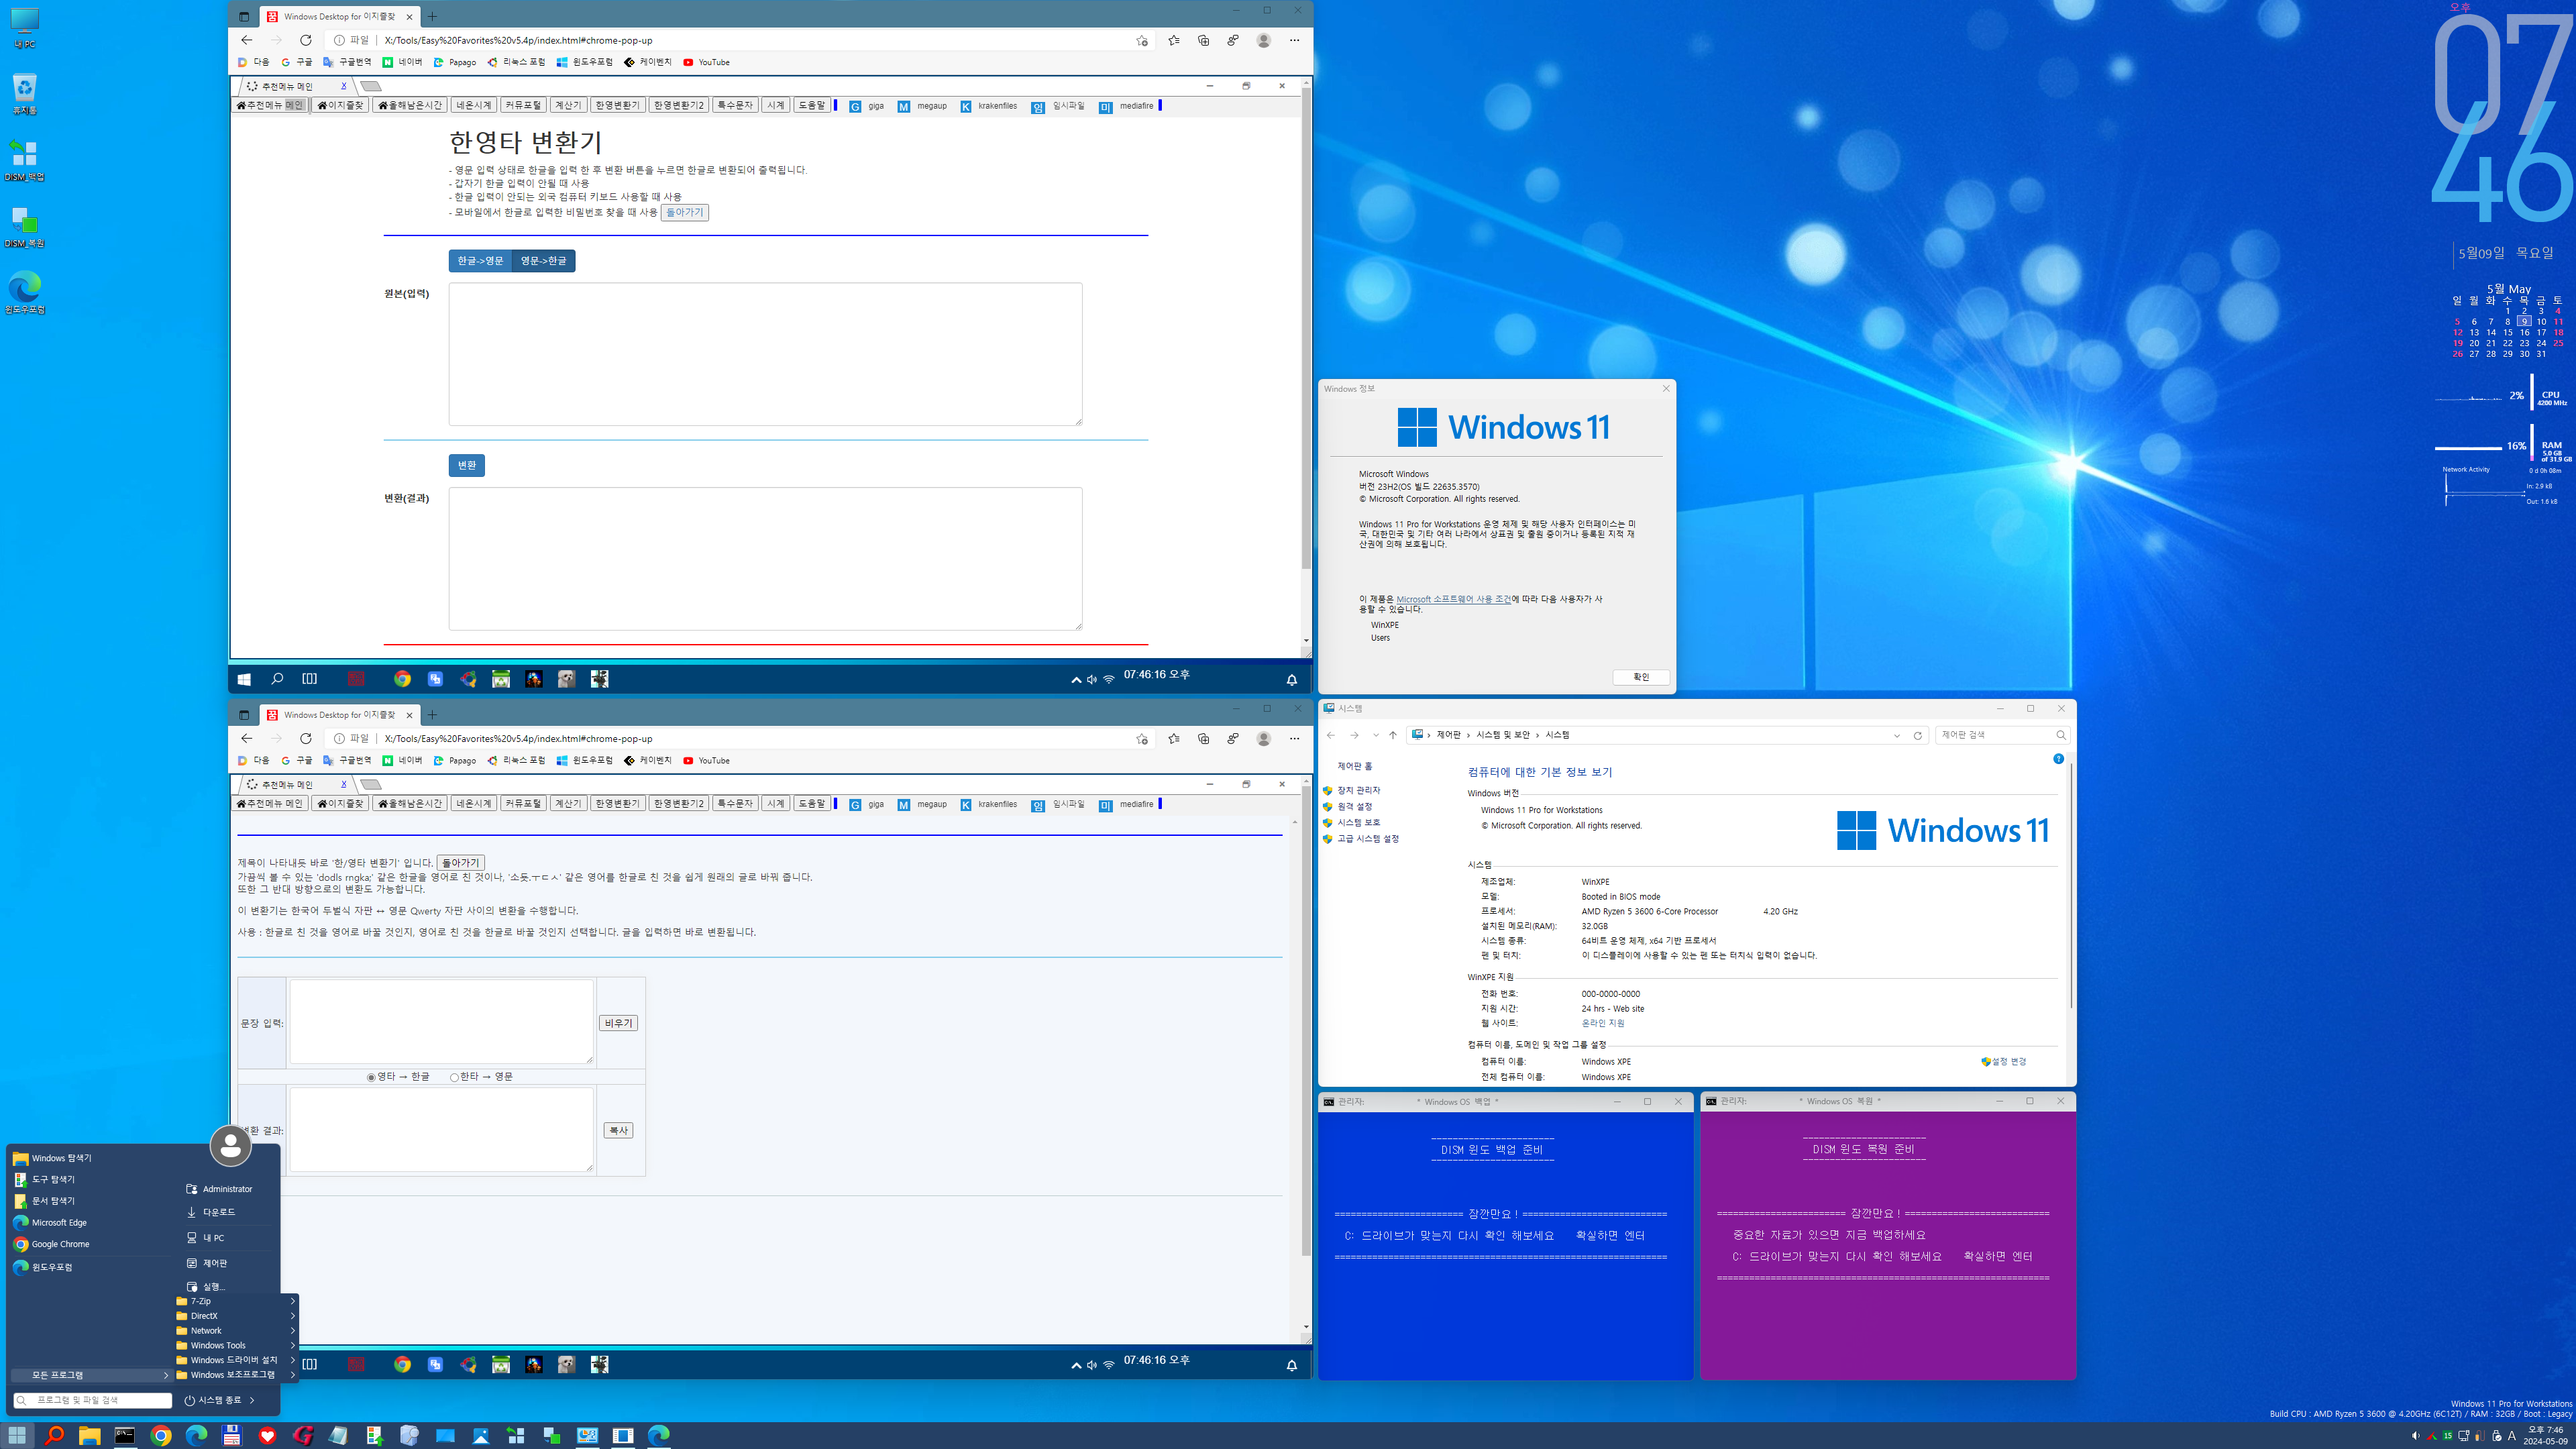Screen dimensions: 2576x1449
Task: Select the 한타 → 영문 radio button
Action: [x=454, y=1077]
